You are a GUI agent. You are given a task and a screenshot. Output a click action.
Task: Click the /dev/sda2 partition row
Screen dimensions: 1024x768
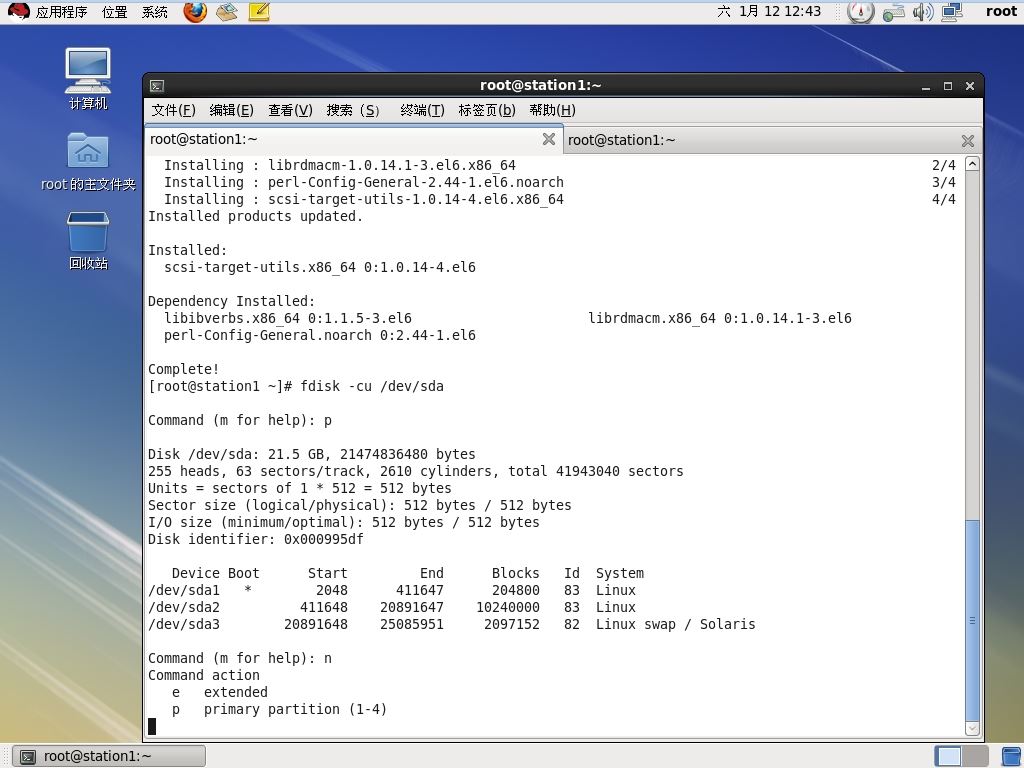(x=392, y=607)
